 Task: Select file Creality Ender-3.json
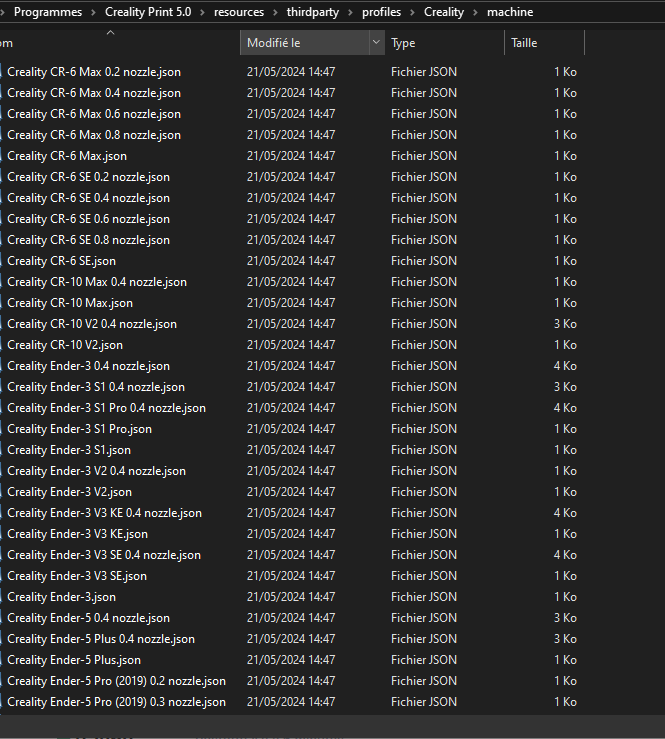pyautogui.click(x=61, y=597)
